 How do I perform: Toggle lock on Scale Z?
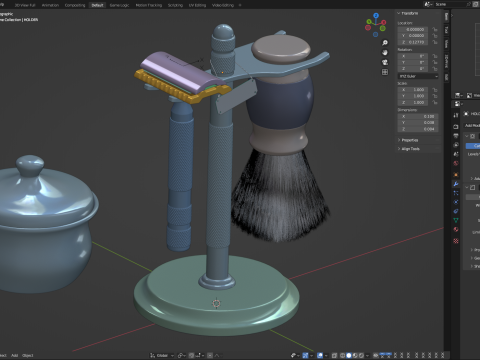pos(435,102)
